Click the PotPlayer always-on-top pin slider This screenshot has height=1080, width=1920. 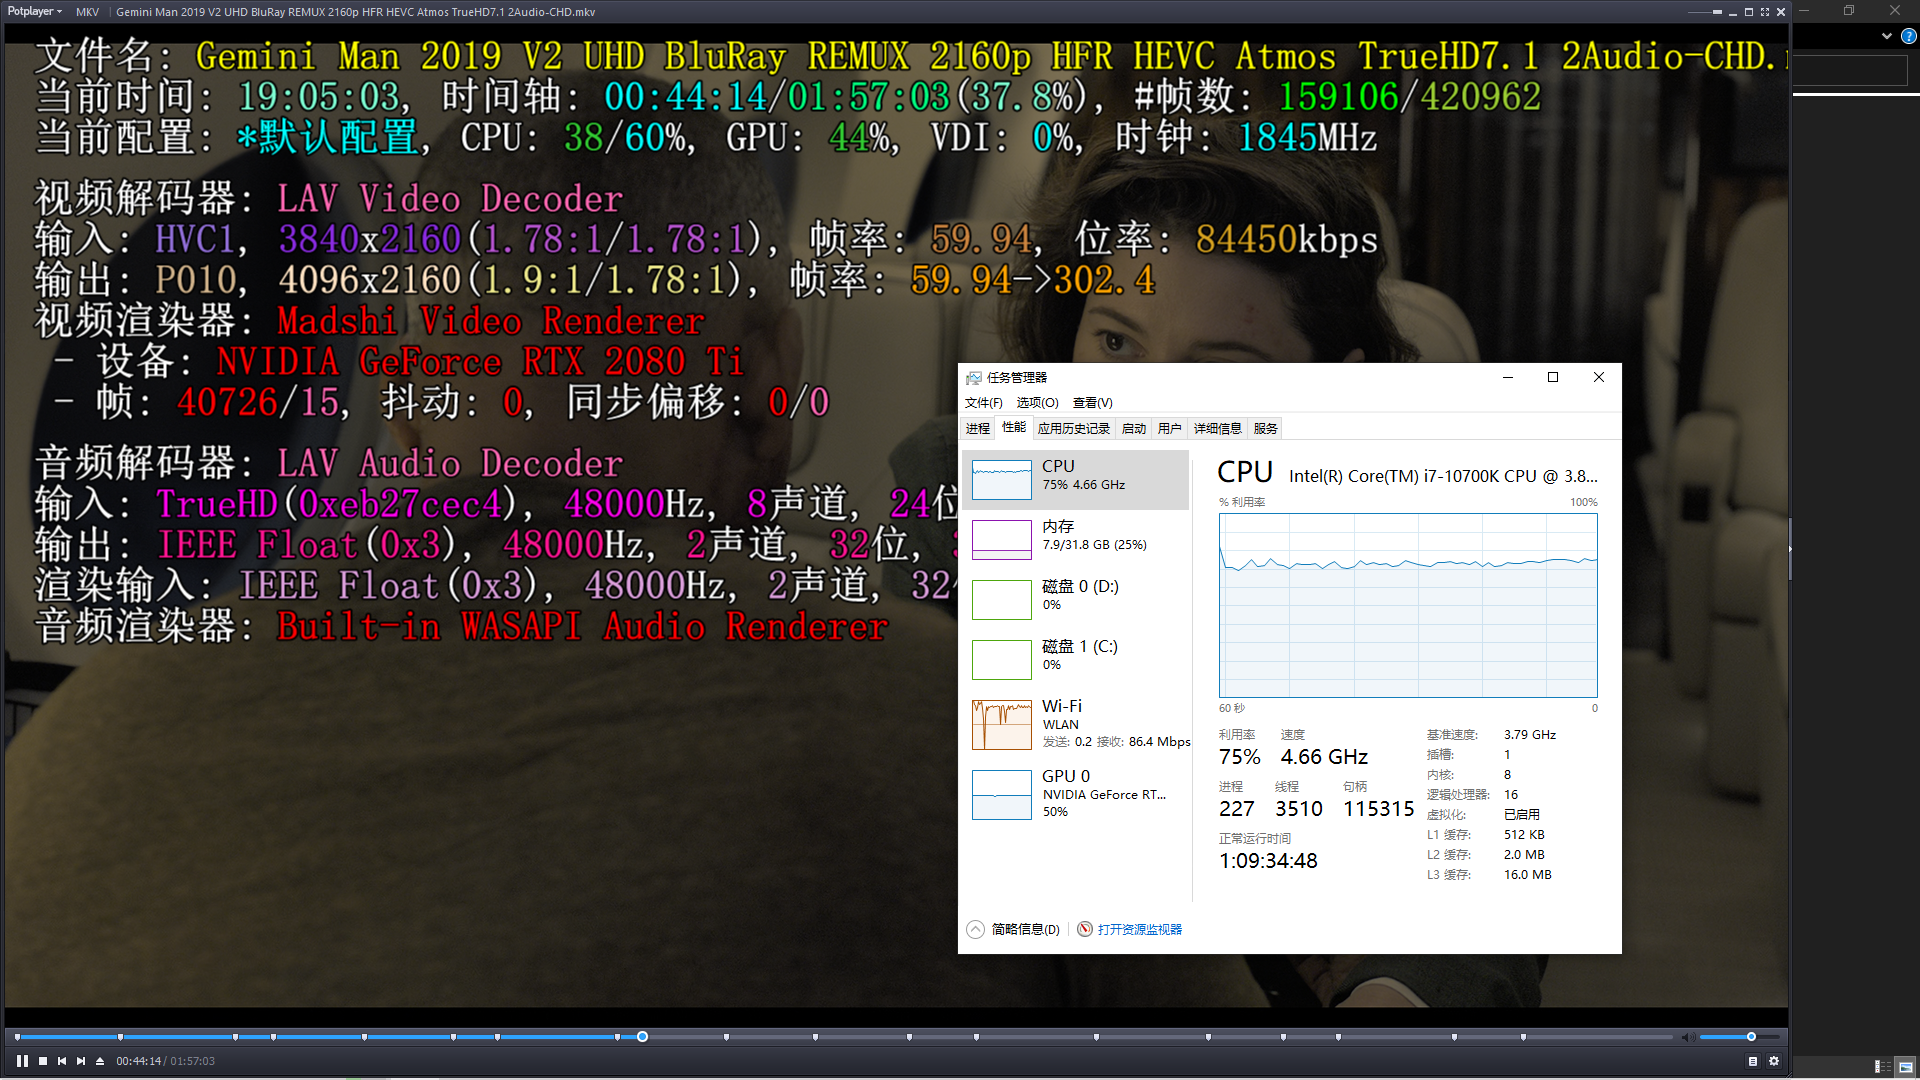tap(1704, 12)
